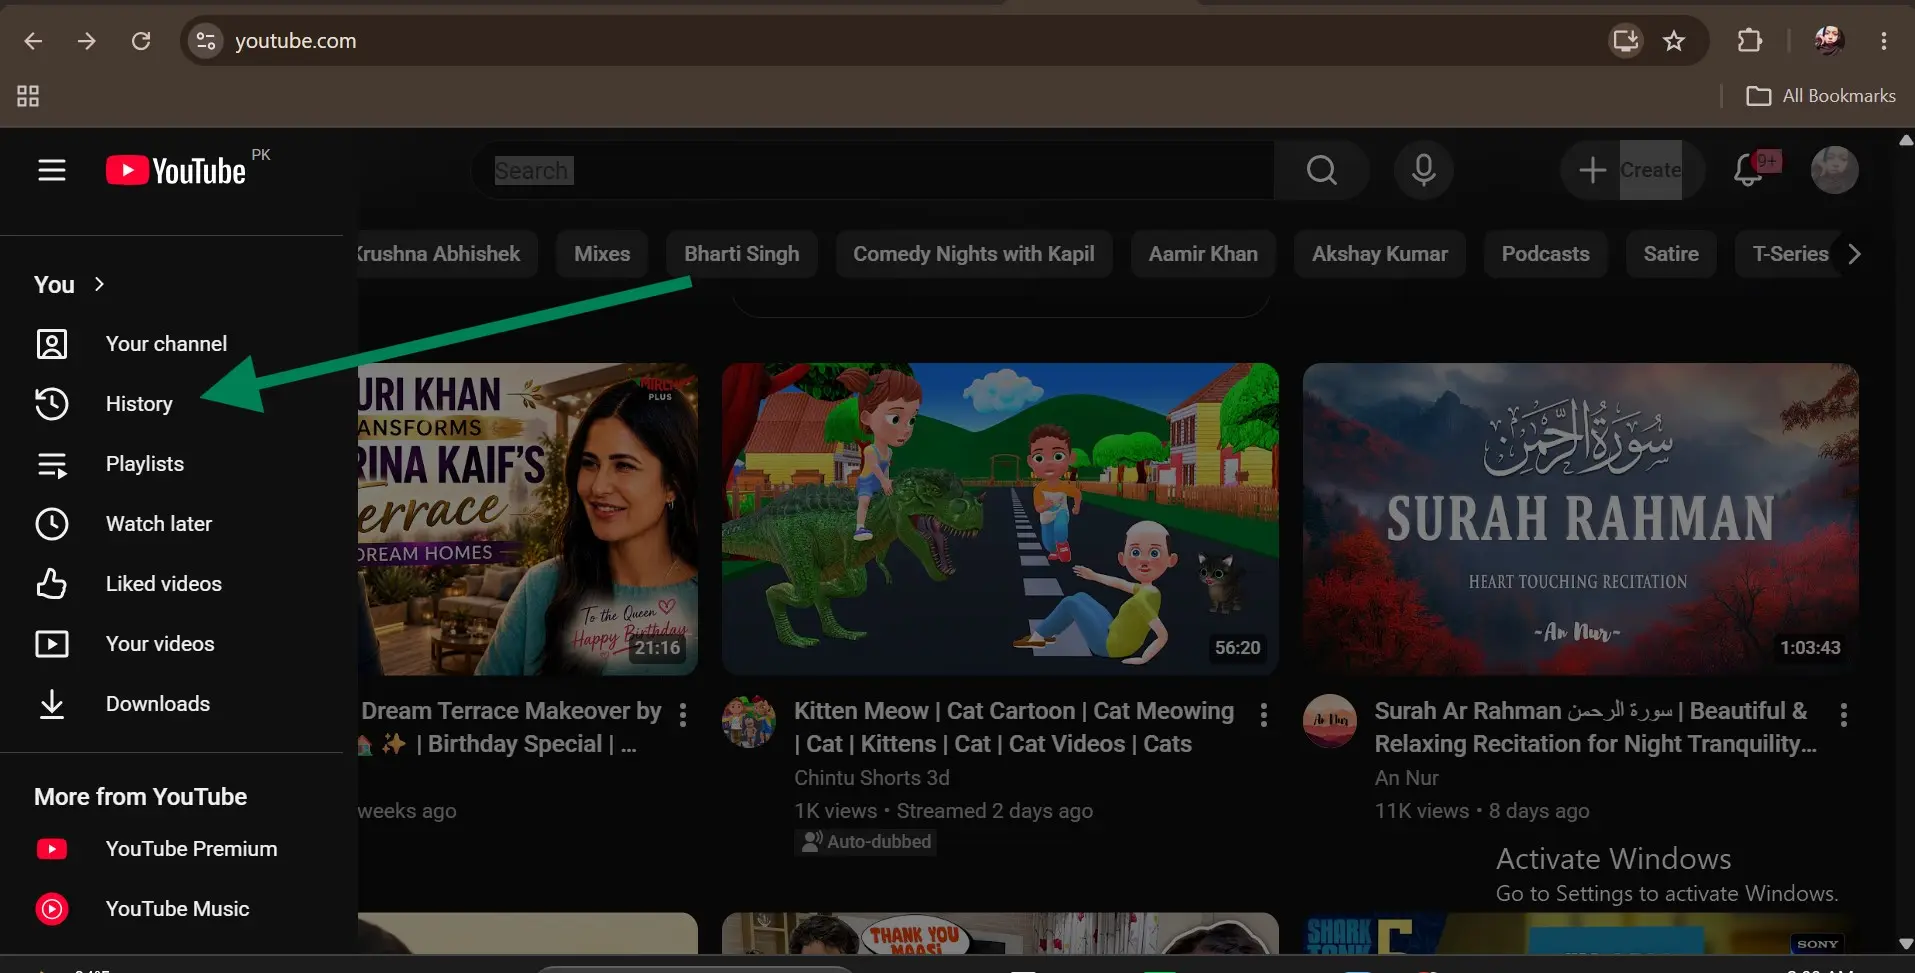Screen dimensions: 1915x973
Task: Open the apps grid in bookmarks bar
Action: tap(28, 96)
